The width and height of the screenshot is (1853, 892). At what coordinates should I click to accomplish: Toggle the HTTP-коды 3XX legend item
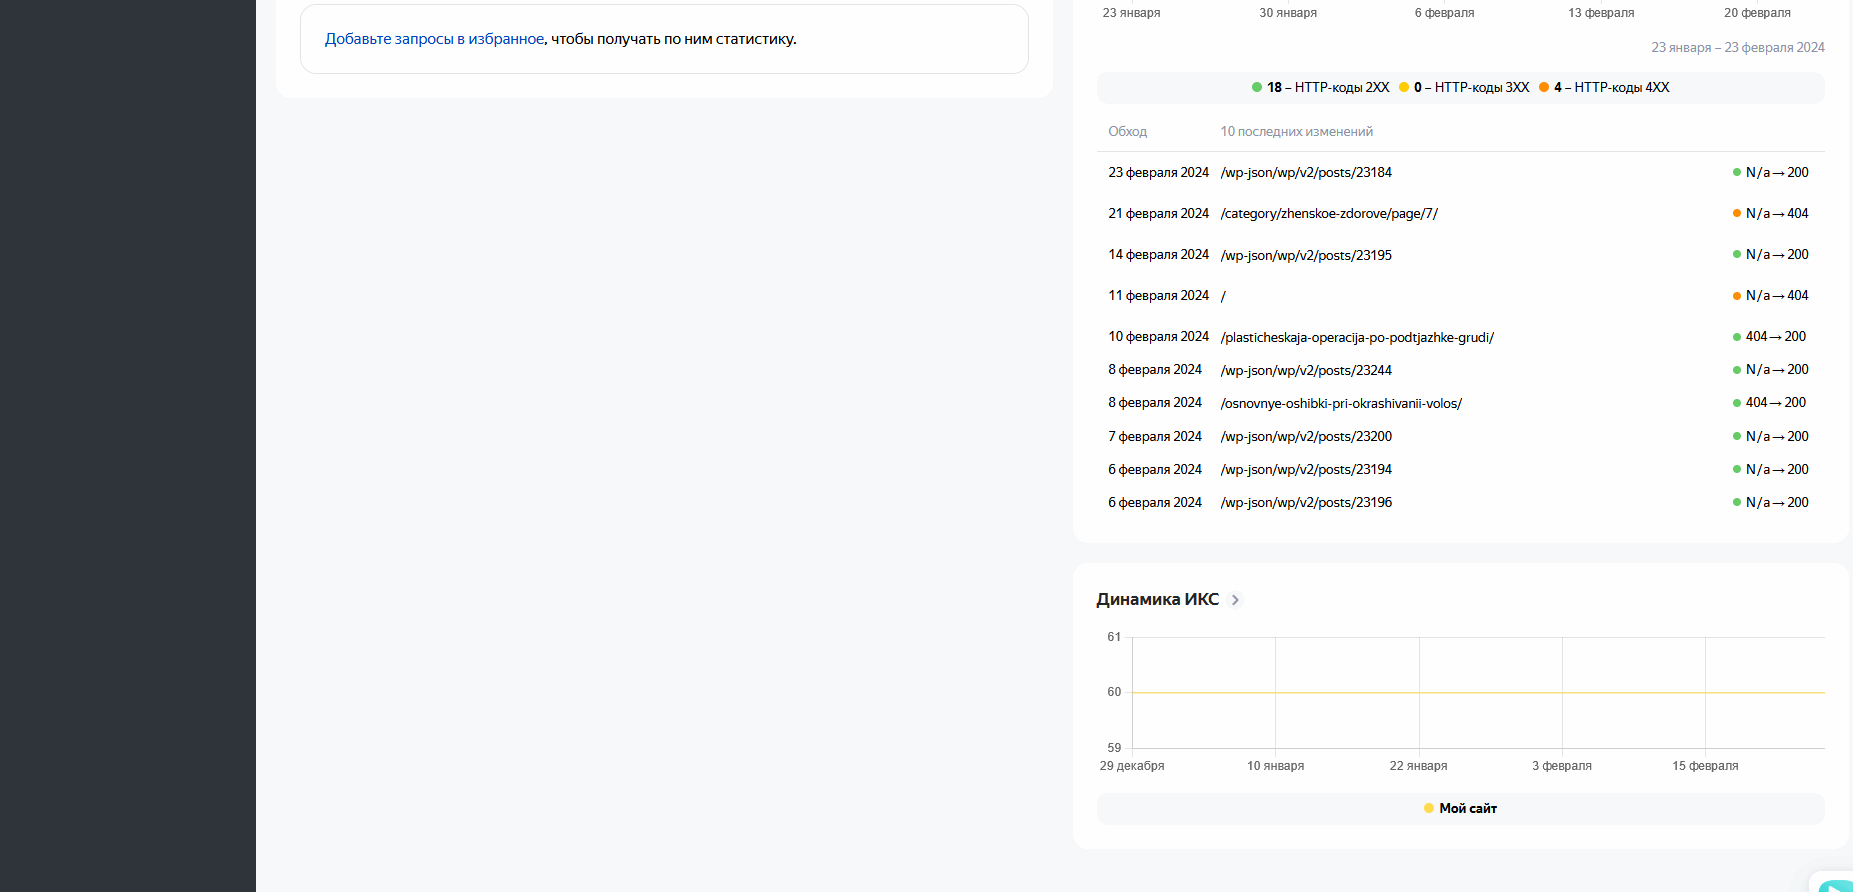1464,87
